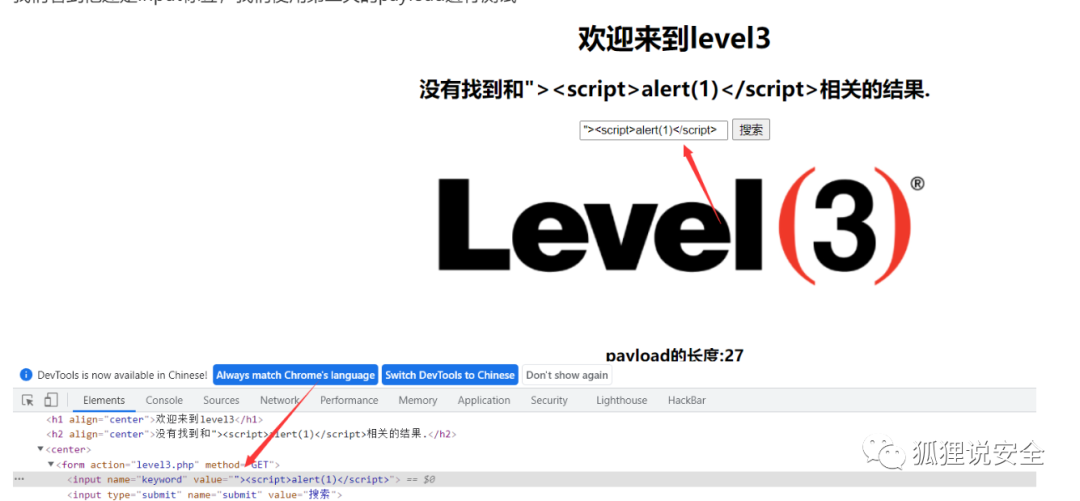Open the Lighthouse tab

click(x=621, y=400)
